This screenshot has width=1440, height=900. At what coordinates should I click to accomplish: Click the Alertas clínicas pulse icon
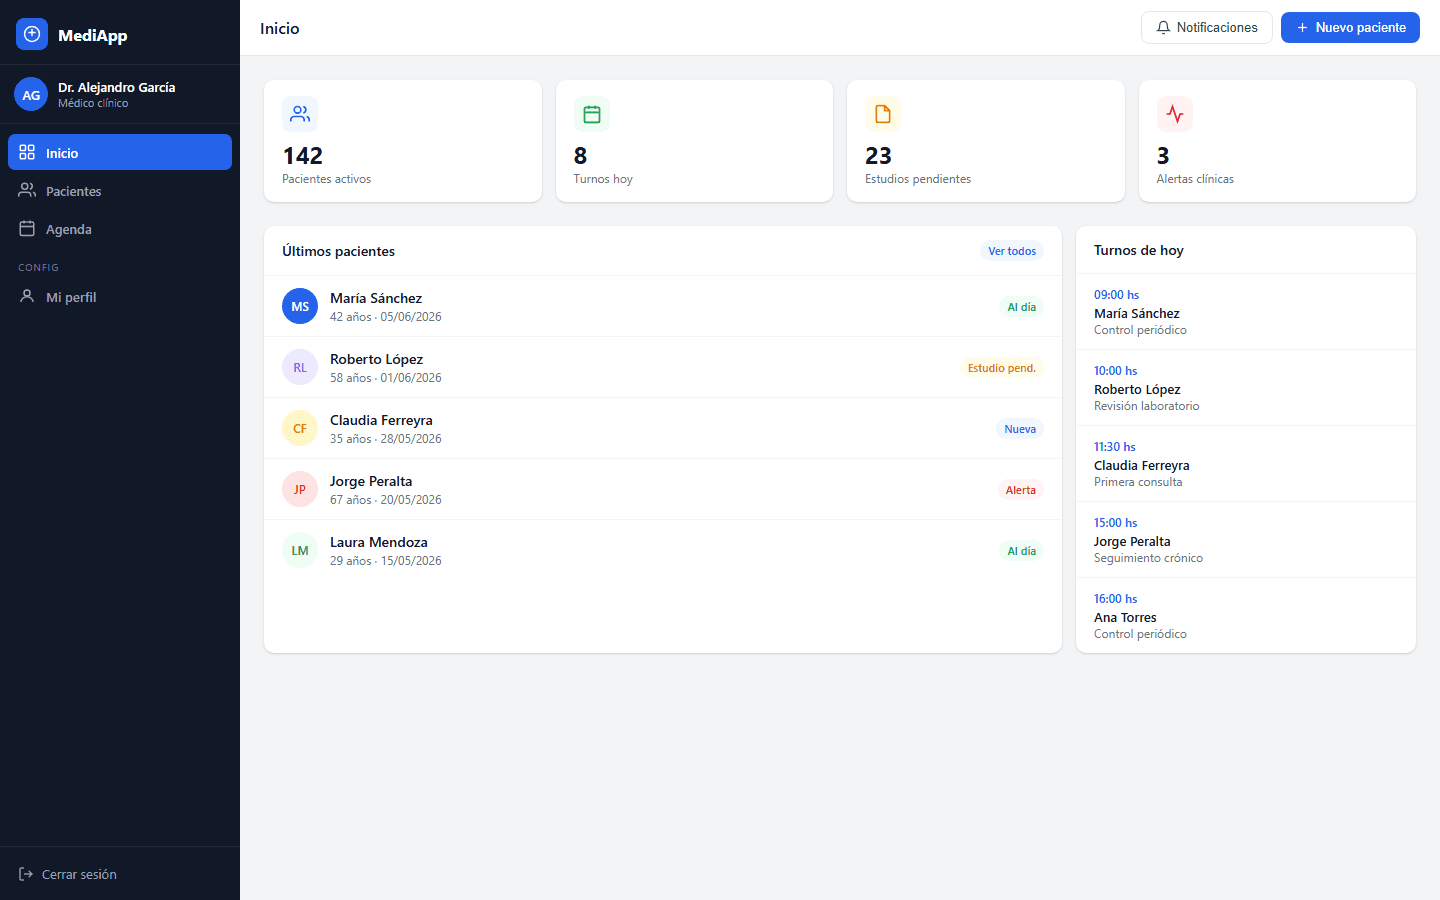[1175, 114]
